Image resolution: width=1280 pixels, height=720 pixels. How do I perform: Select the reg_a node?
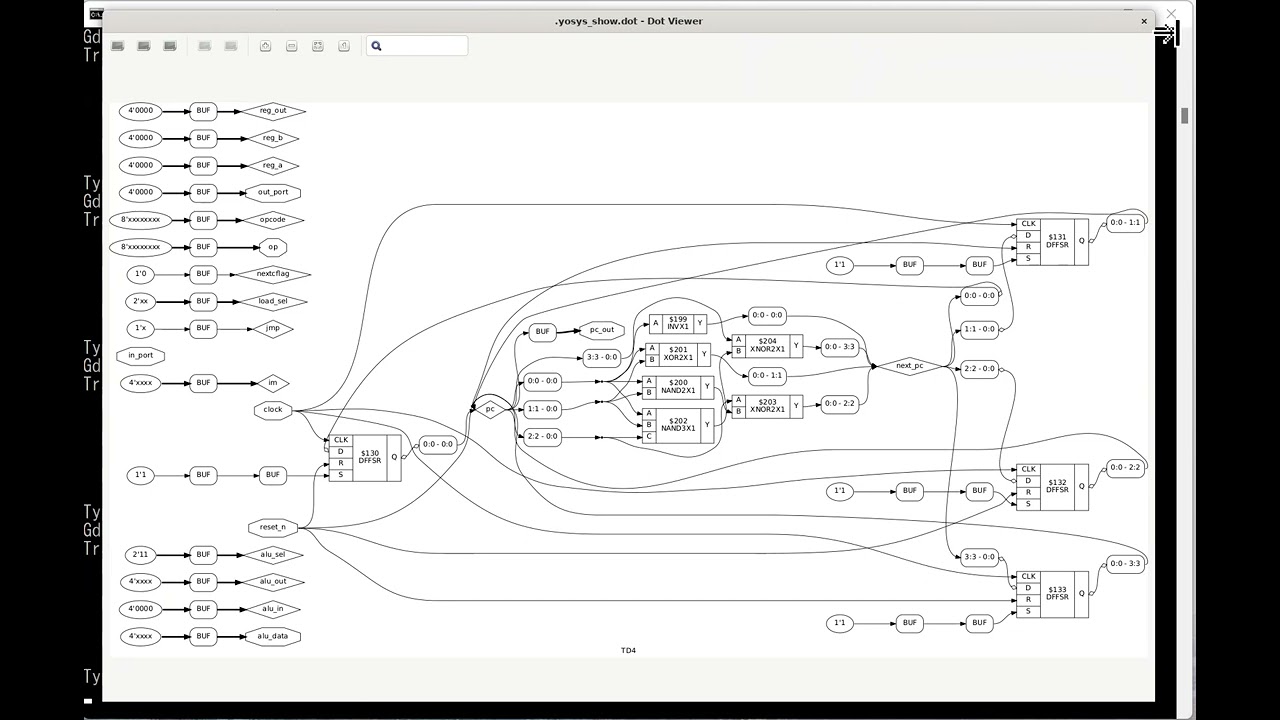point(273,165)
